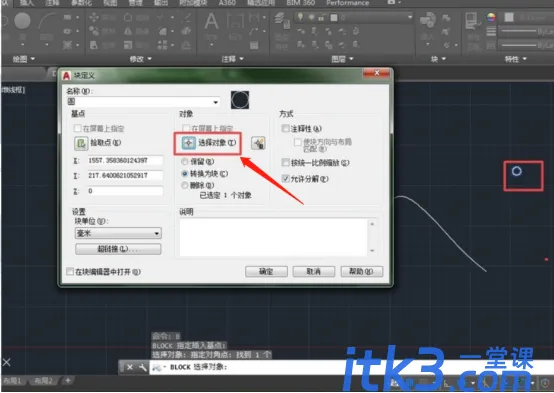Enable the 注释性 (Annotative) checkbox
The height and width of the screenshot is (393, 554).
pos(285,128)
